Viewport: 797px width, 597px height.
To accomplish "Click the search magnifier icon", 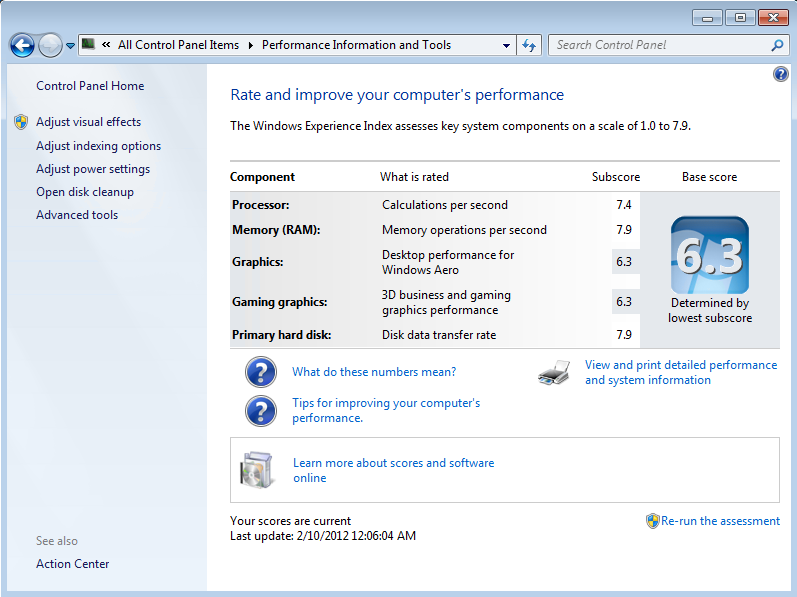I will tap(777, 45).
